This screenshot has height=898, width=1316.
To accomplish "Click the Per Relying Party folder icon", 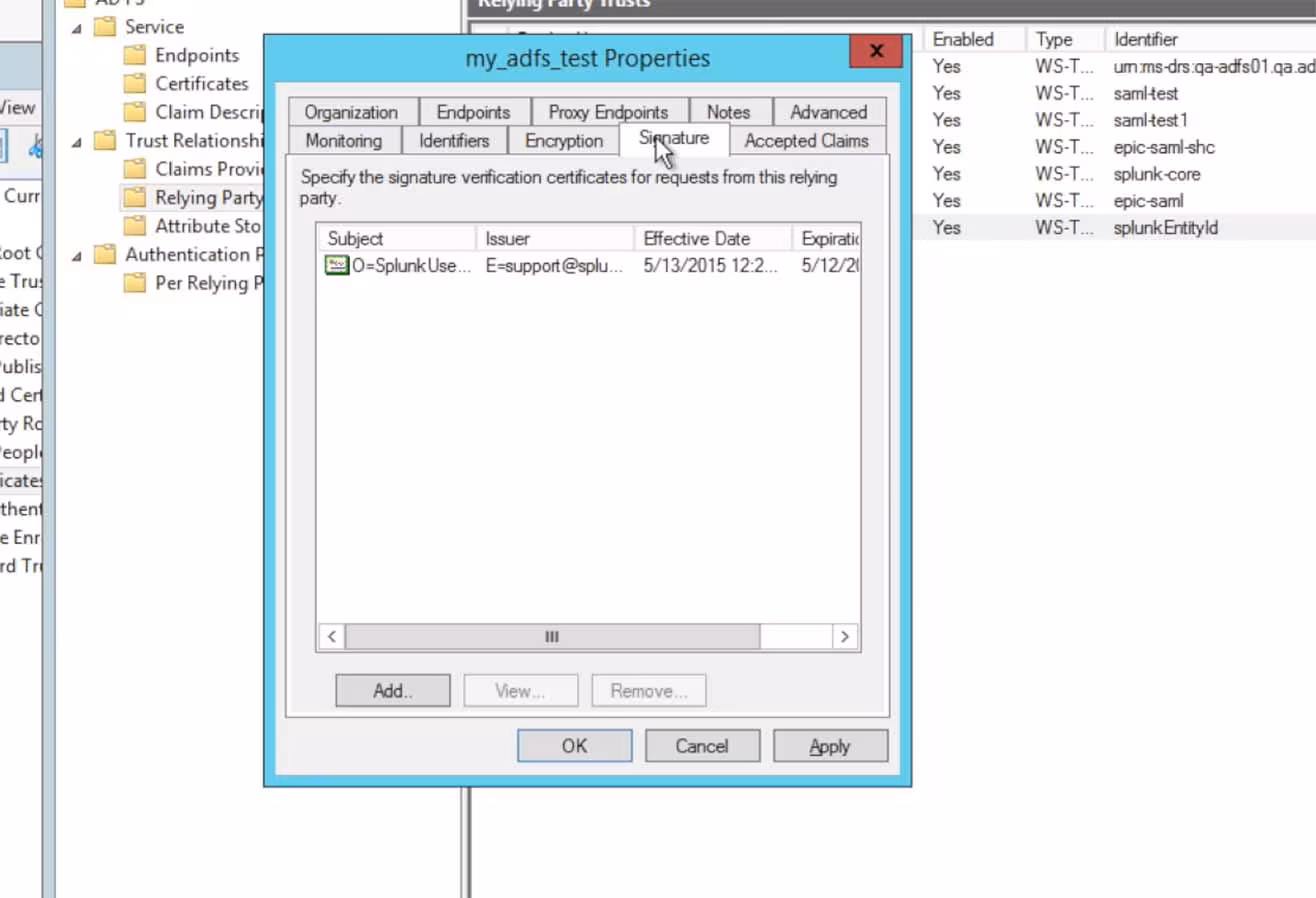I will click(134, 283).
